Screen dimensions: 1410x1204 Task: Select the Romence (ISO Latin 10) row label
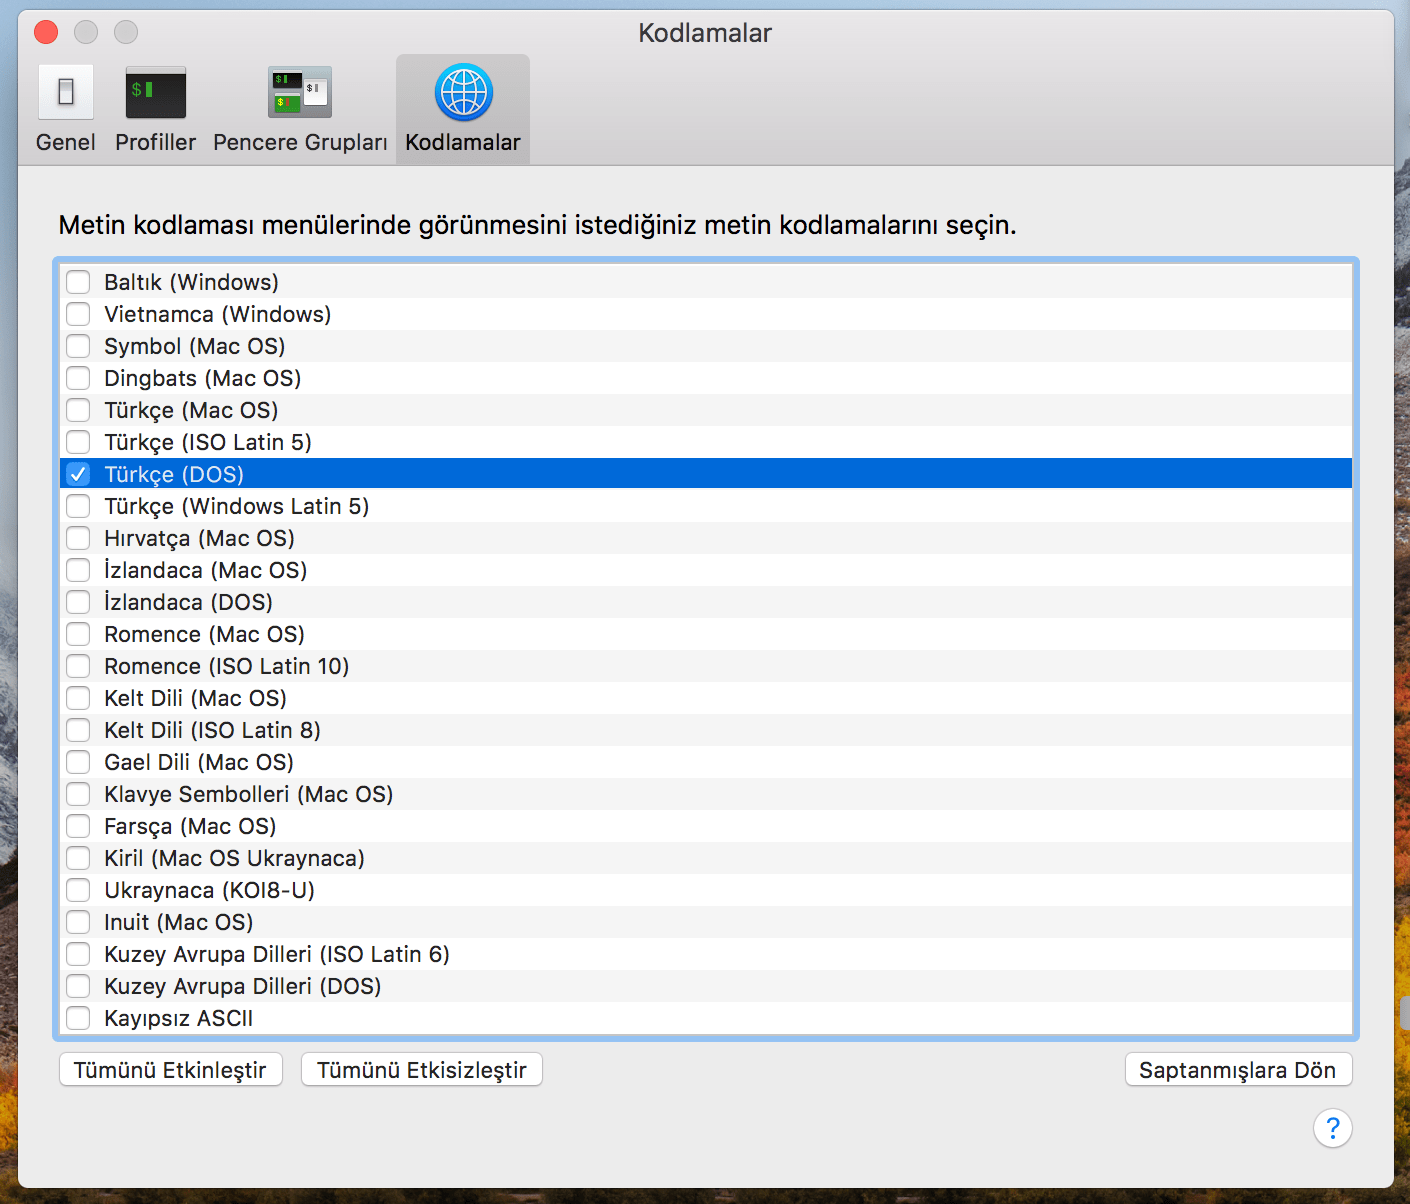pos(226,666)
